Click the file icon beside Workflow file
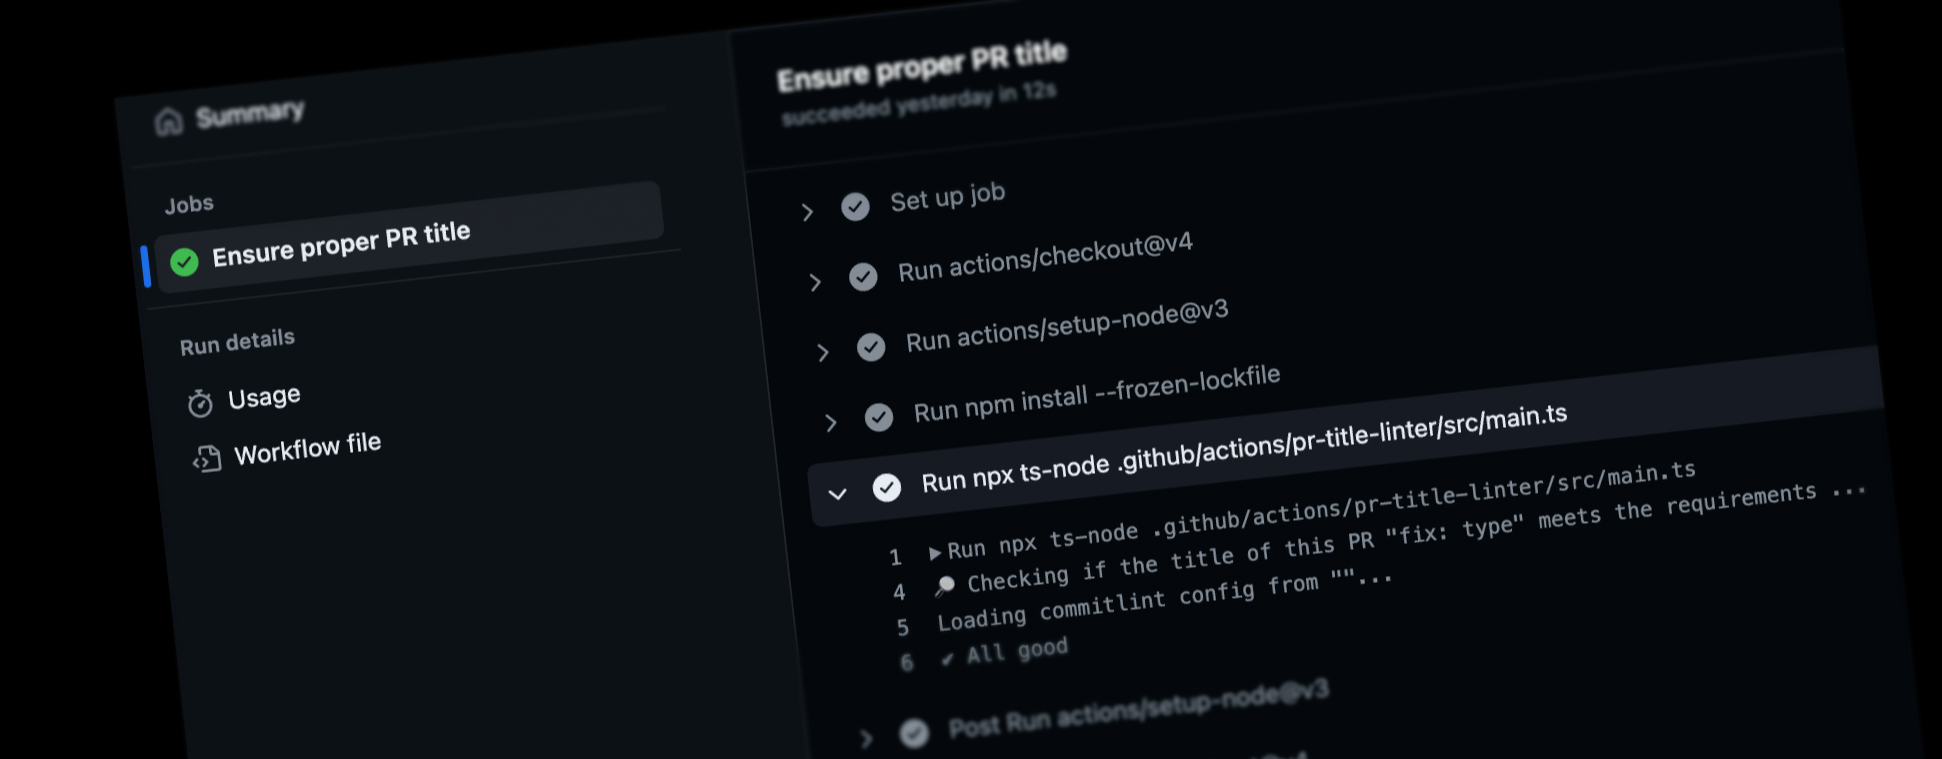The height and width of the screenshot is (759, 1942). pos(205,456)
